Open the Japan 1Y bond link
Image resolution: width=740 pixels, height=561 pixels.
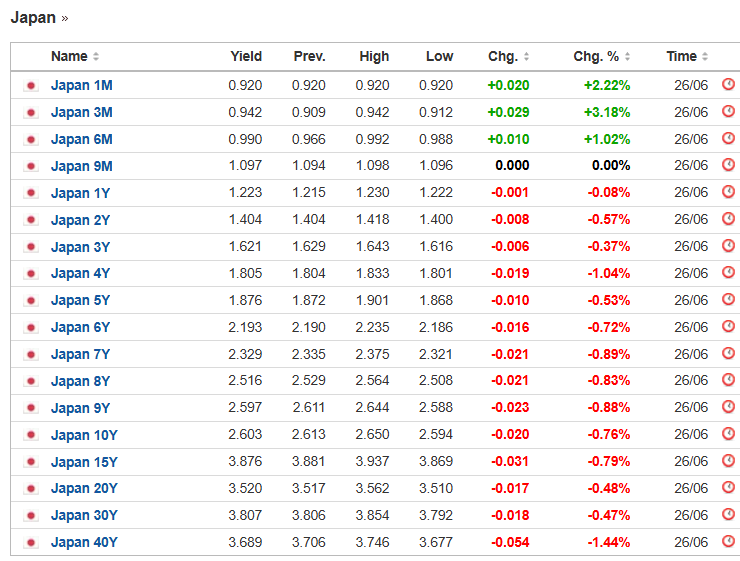point(80,193)
